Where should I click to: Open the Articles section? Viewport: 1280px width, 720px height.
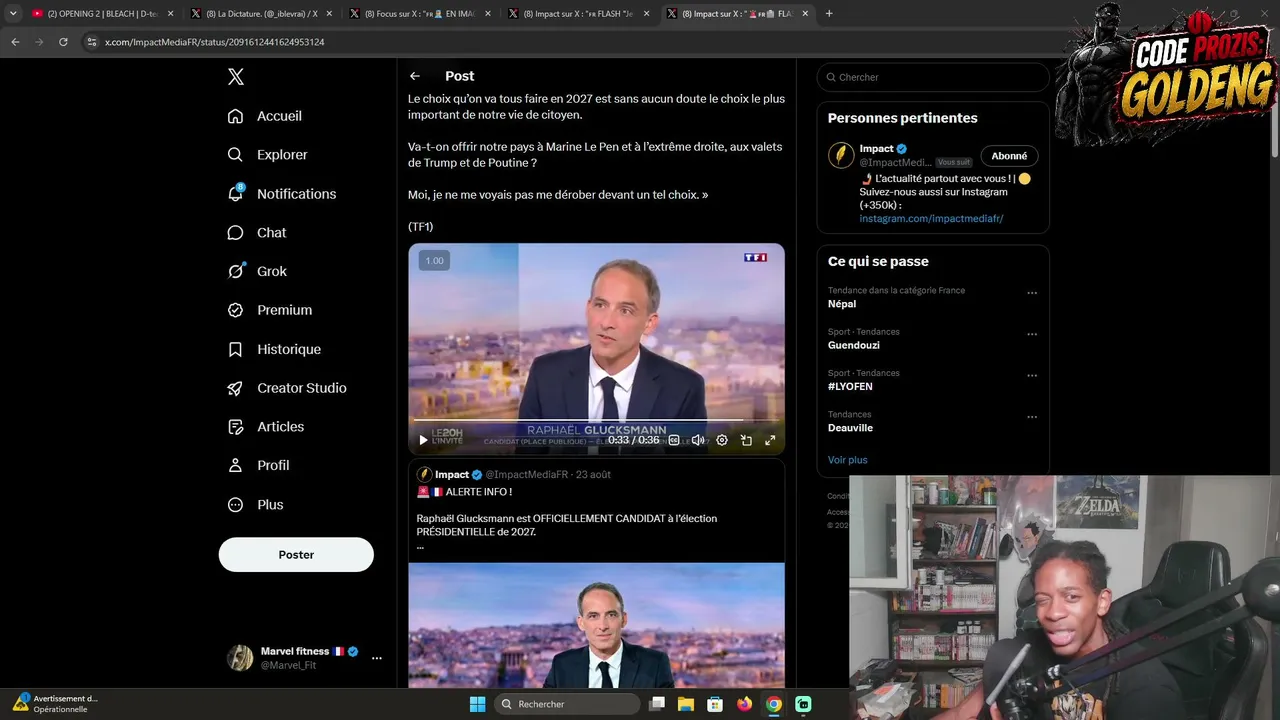266,427
